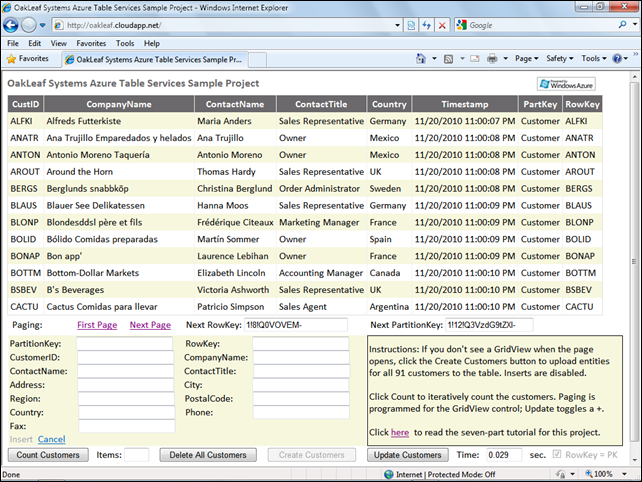Viewport: 642px width, 482px height.
Task: Open the Tools menu in menu bar
Action: (125, 43)
